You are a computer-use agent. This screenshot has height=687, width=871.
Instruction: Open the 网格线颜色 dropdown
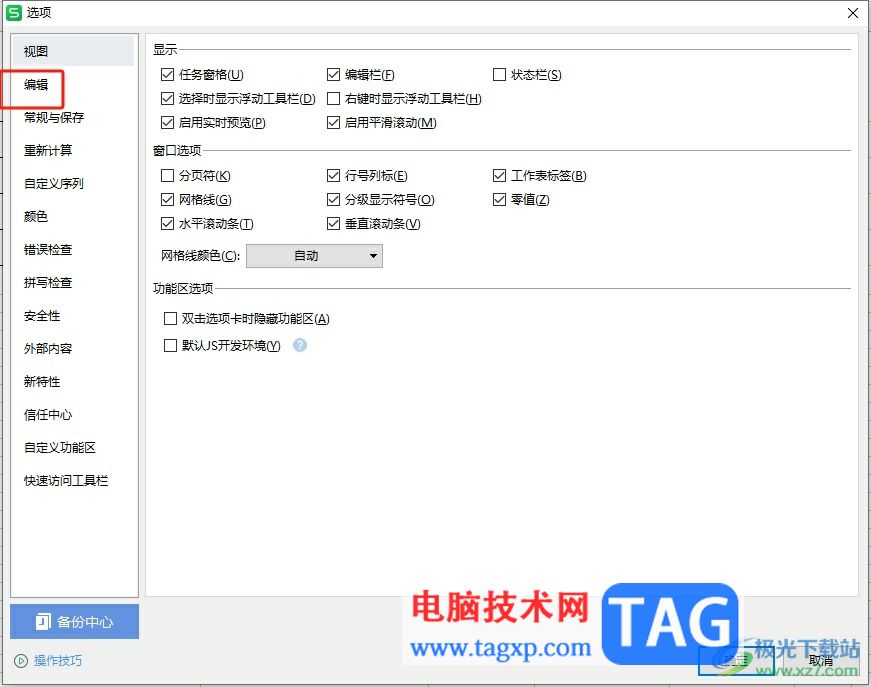(x=314, y=256)
